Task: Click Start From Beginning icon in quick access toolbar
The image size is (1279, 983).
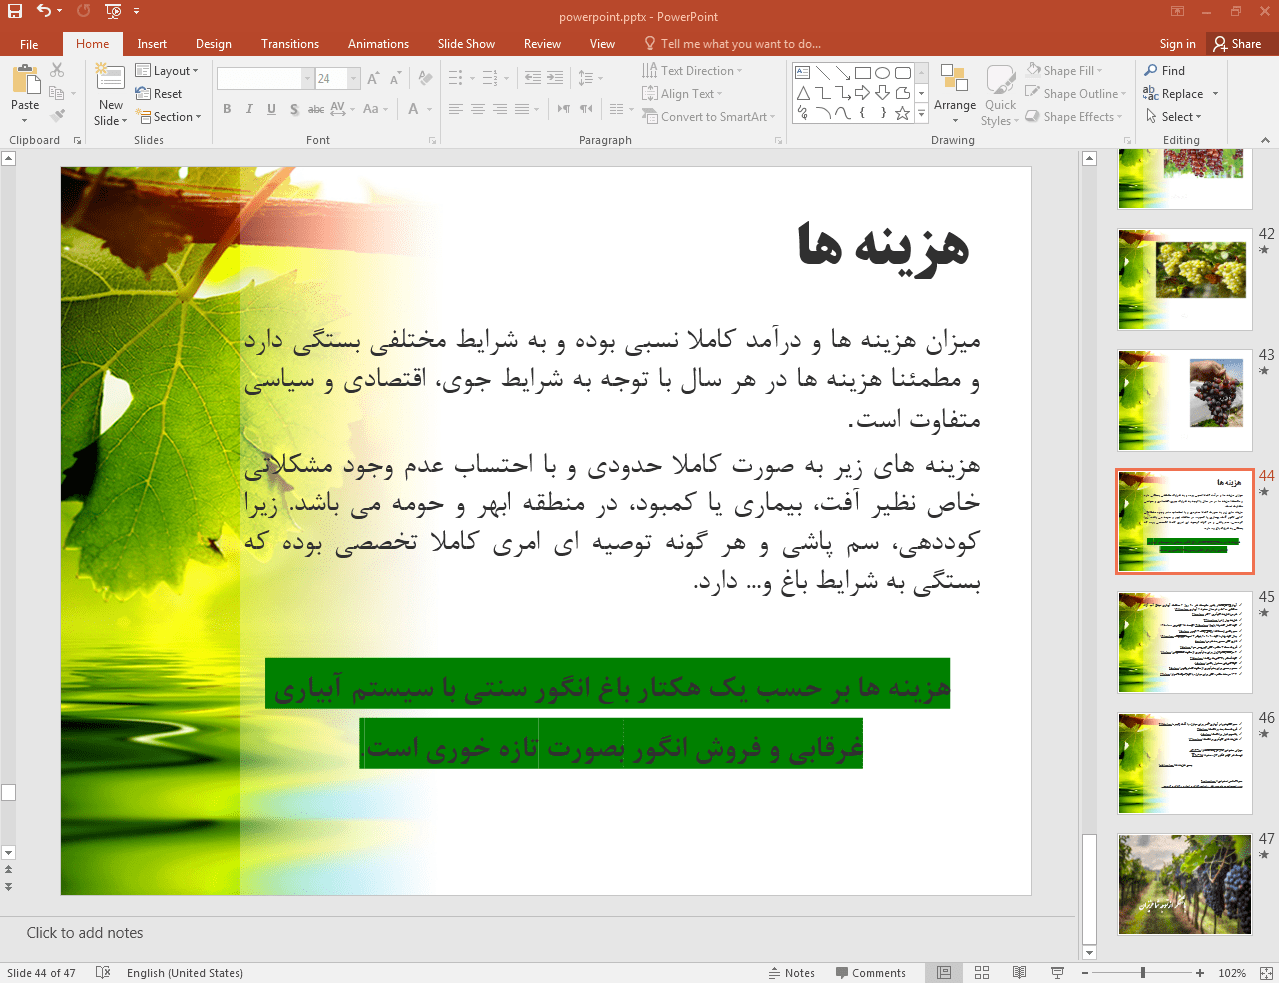Action: click(113, 11)
